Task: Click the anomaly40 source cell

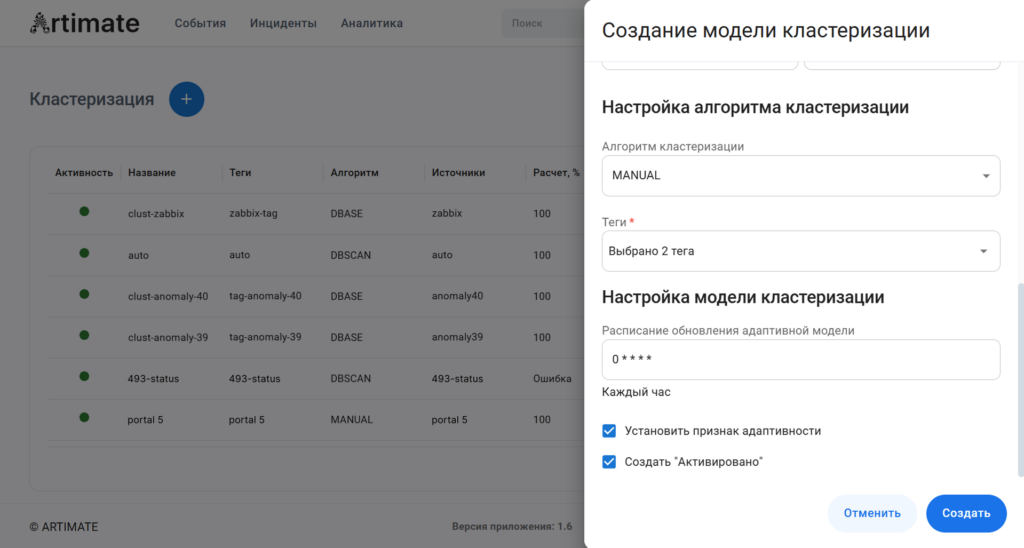Action: pyautogui.click(x=457, y=297)
